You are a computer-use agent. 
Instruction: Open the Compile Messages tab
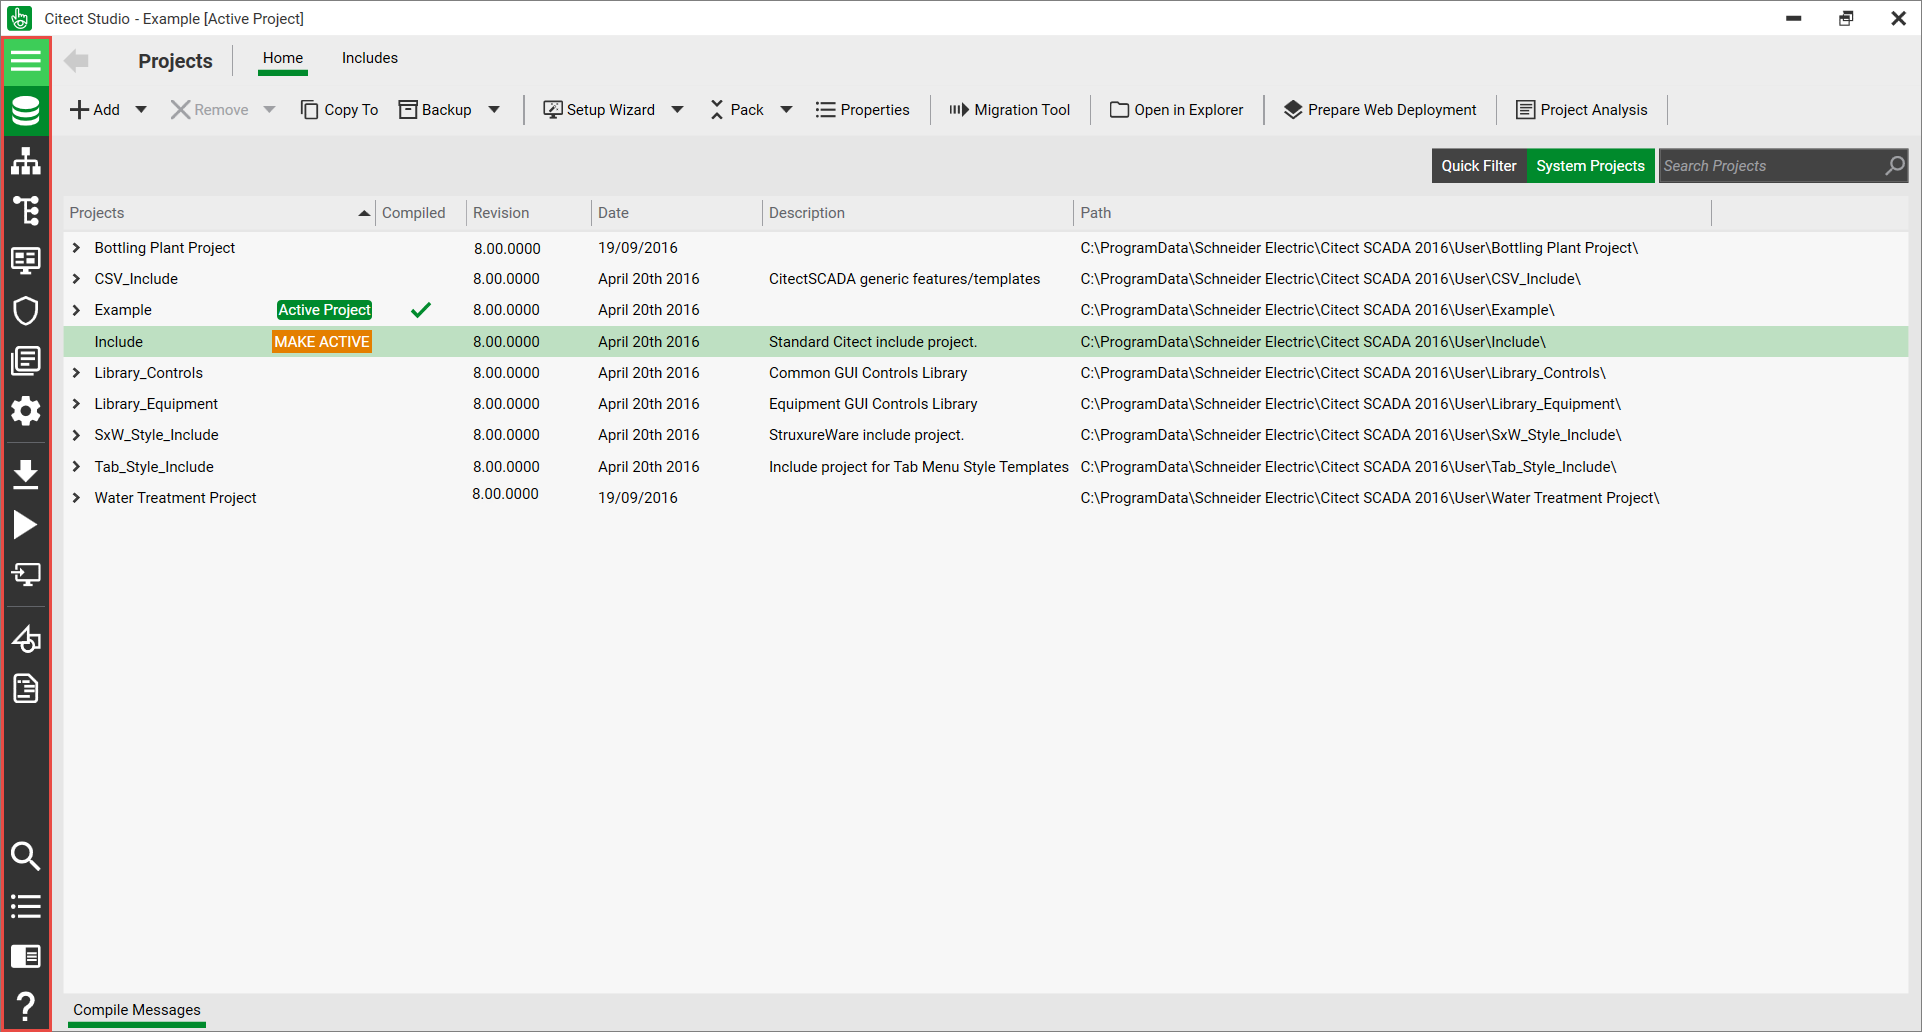click(x=137, y=1010)
